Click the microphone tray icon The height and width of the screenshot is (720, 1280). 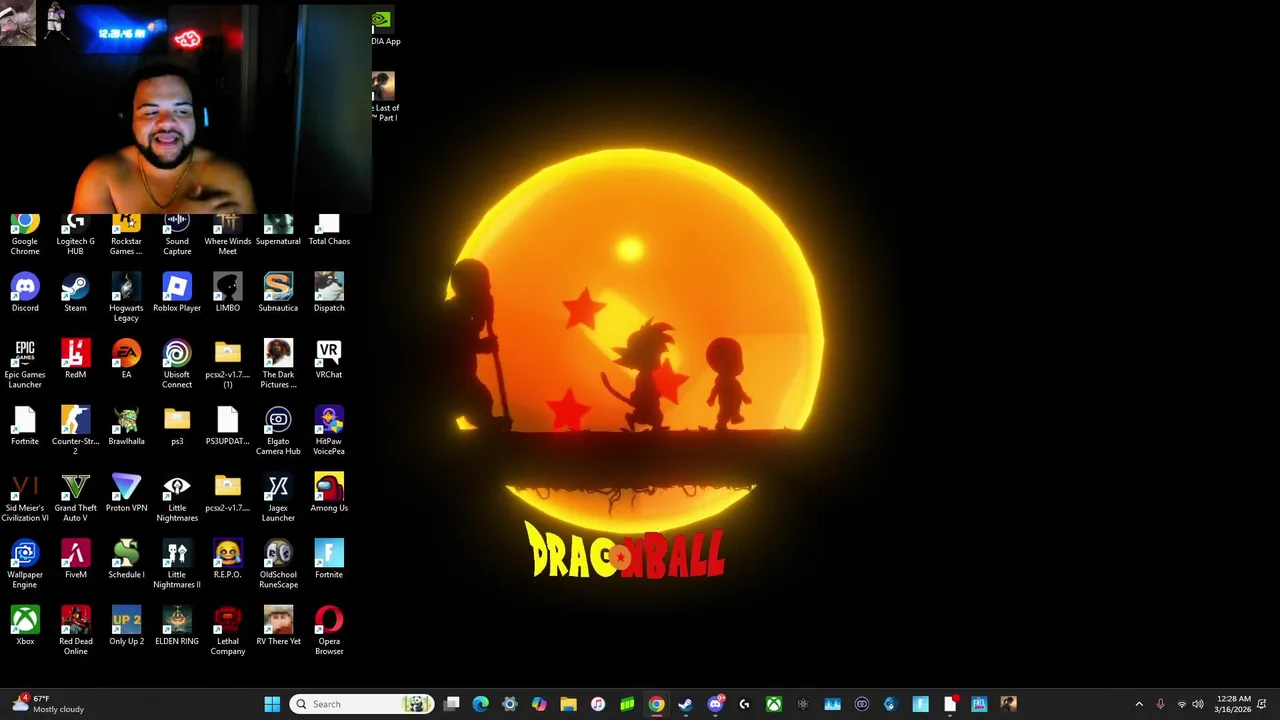1160,704
